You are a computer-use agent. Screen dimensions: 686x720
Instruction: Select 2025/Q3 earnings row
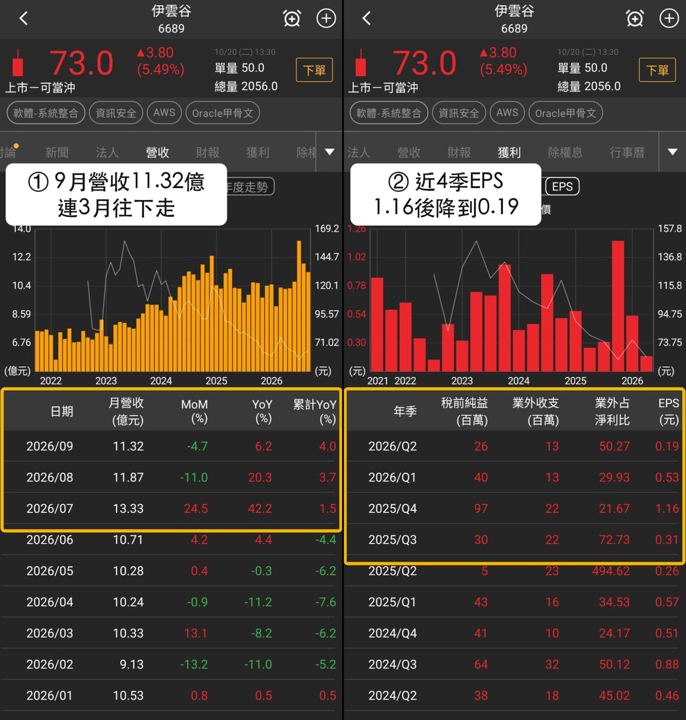pos(514,540)
